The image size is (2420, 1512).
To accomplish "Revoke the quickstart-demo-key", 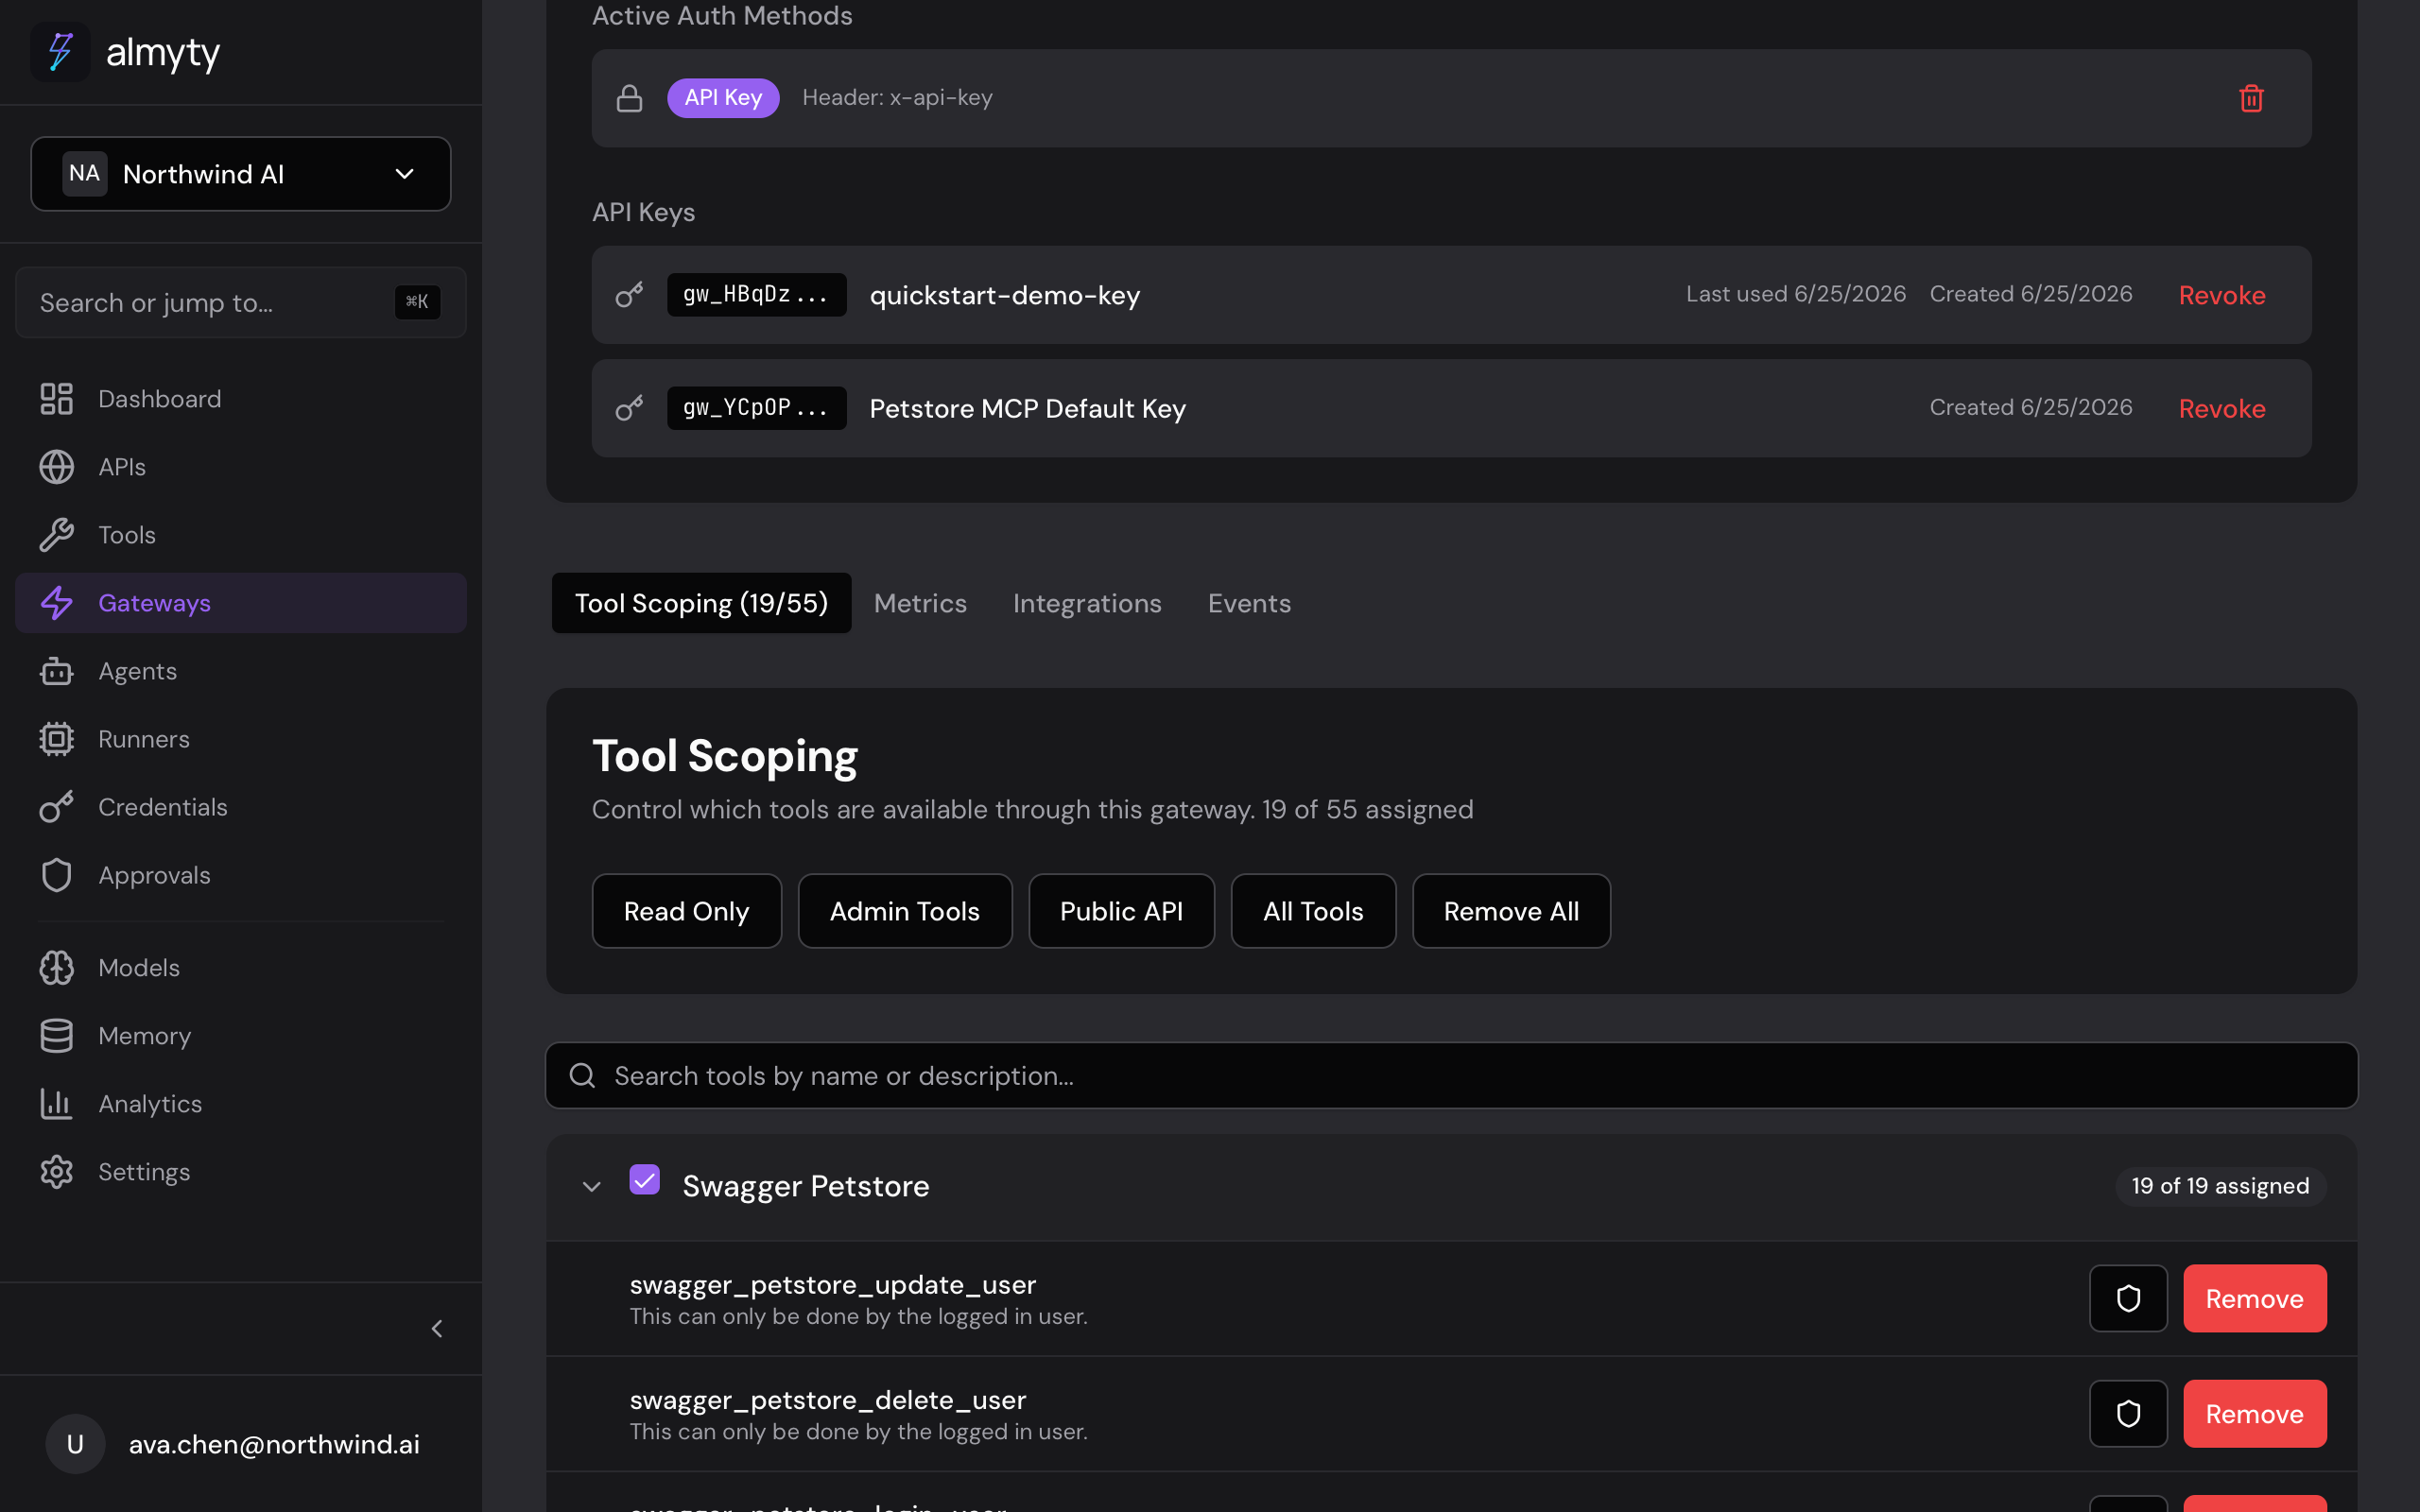I will pos(2222,295).
